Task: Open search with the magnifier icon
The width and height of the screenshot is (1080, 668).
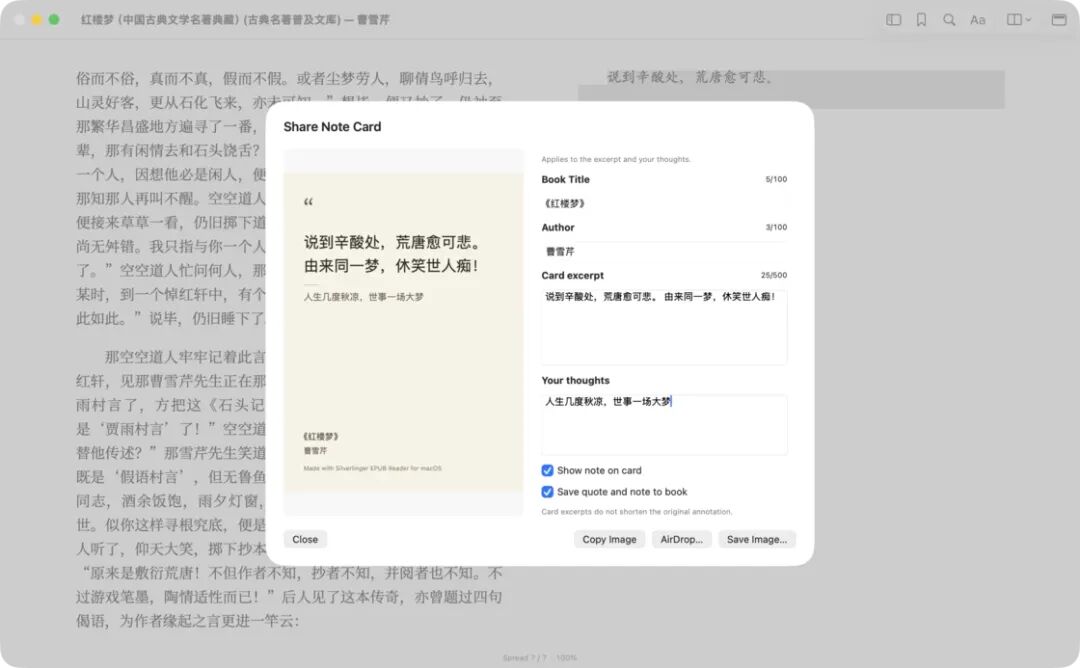Action: pos(949,20)
